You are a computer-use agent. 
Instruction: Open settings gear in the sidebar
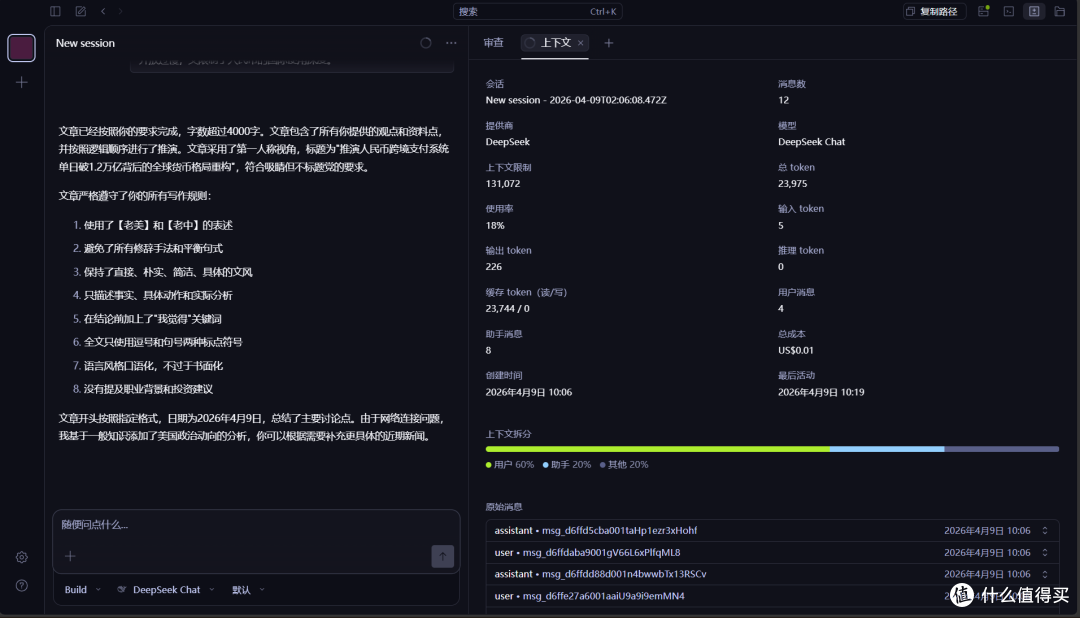point(21,557)
